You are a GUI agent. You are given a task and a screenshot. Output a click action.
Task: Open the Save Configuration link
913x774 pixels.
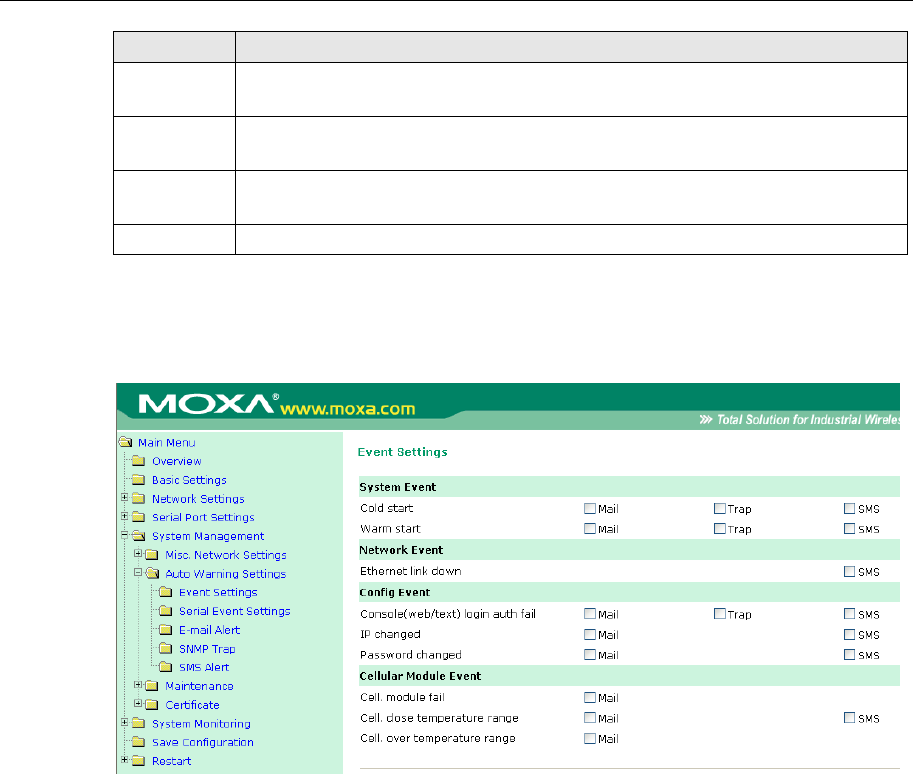[x=203, y=743]
